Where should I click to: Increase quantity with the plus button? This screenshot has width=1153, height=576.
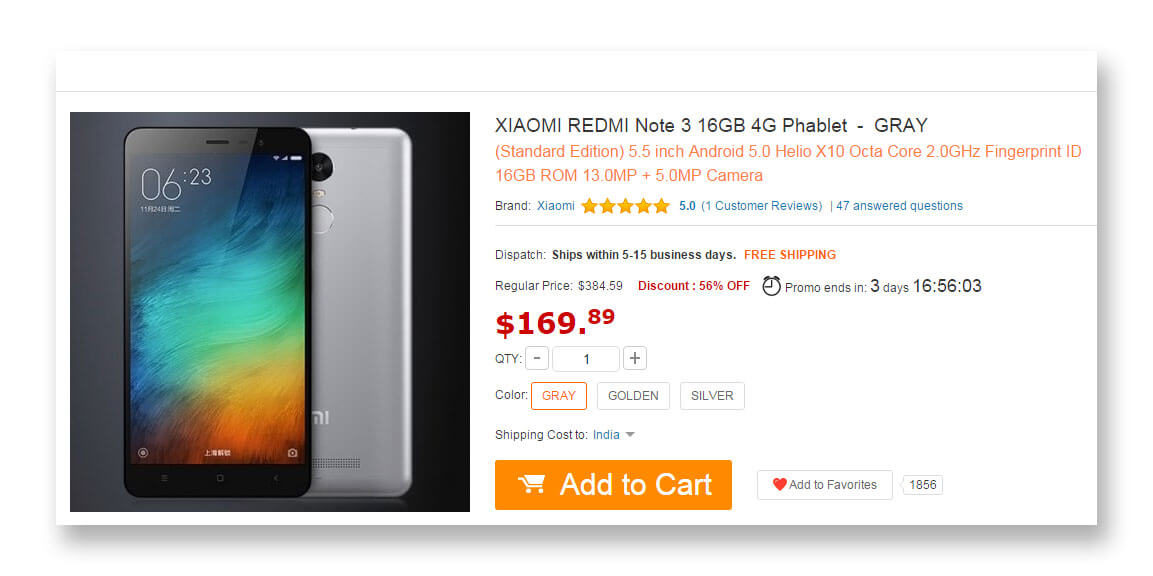point(635,359)
